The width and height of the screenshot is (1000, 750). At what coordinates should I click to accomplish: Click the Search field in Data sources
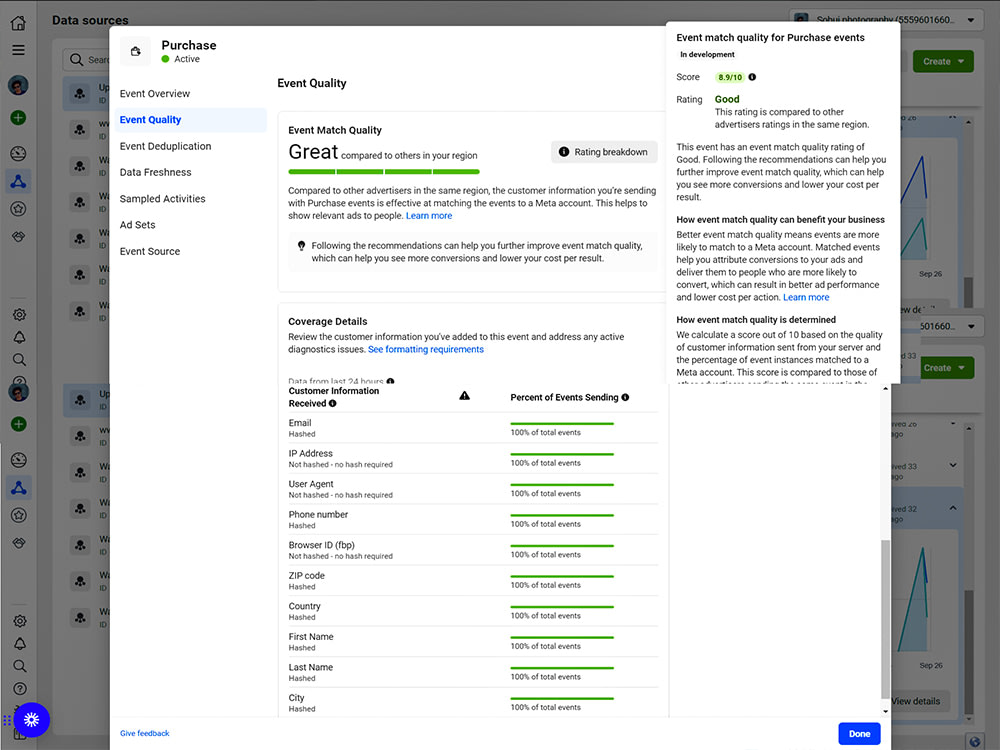pos(86,60)
